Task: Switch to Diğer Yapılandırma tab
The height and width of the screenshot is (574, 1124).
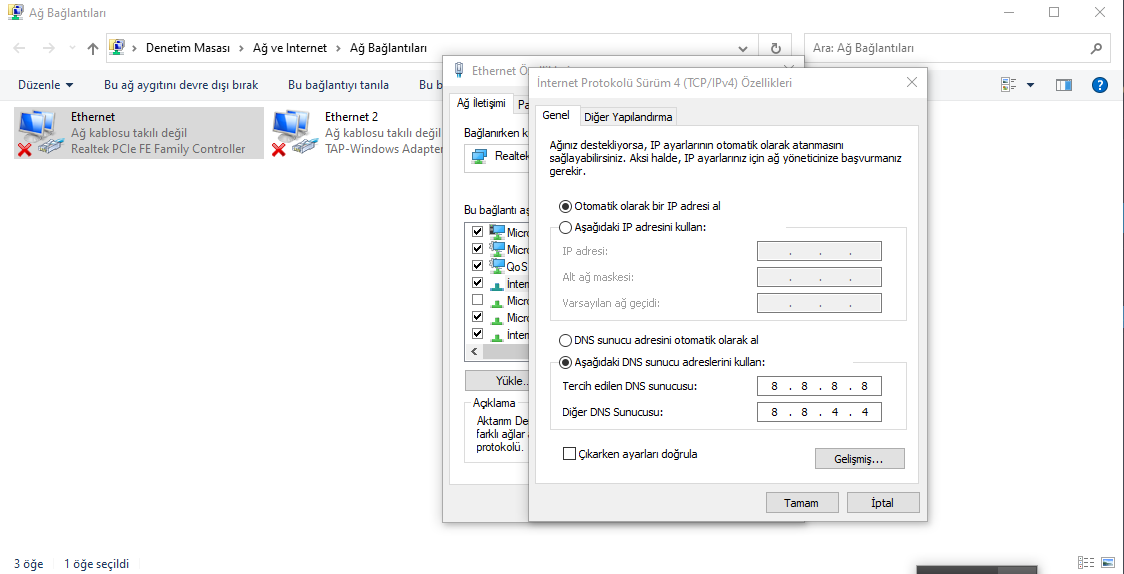Action: point(628,117)
